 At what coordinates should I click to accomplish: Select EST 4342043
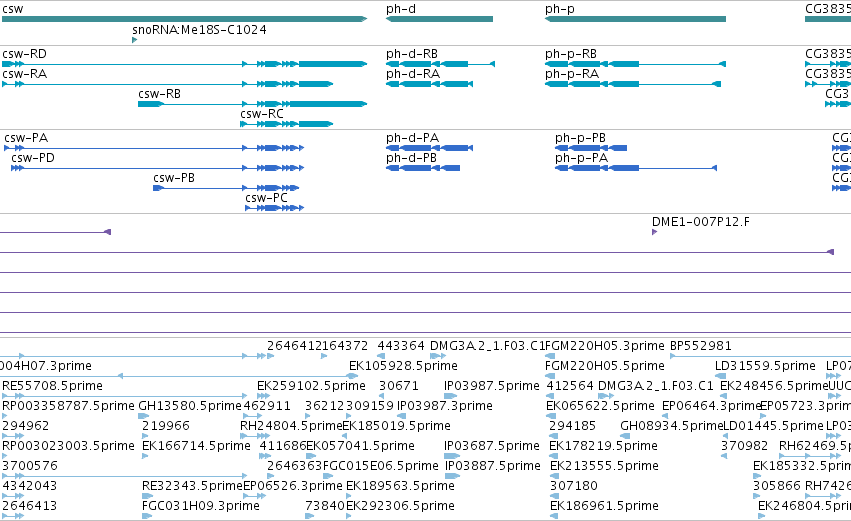click(x=30, y=486)
